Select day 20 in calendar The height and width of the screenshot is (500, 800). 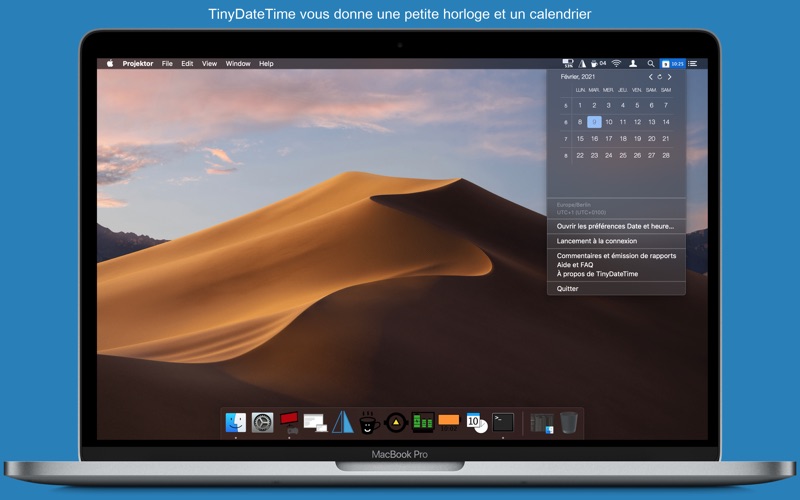pyautogui.click(x=652, y=139)
